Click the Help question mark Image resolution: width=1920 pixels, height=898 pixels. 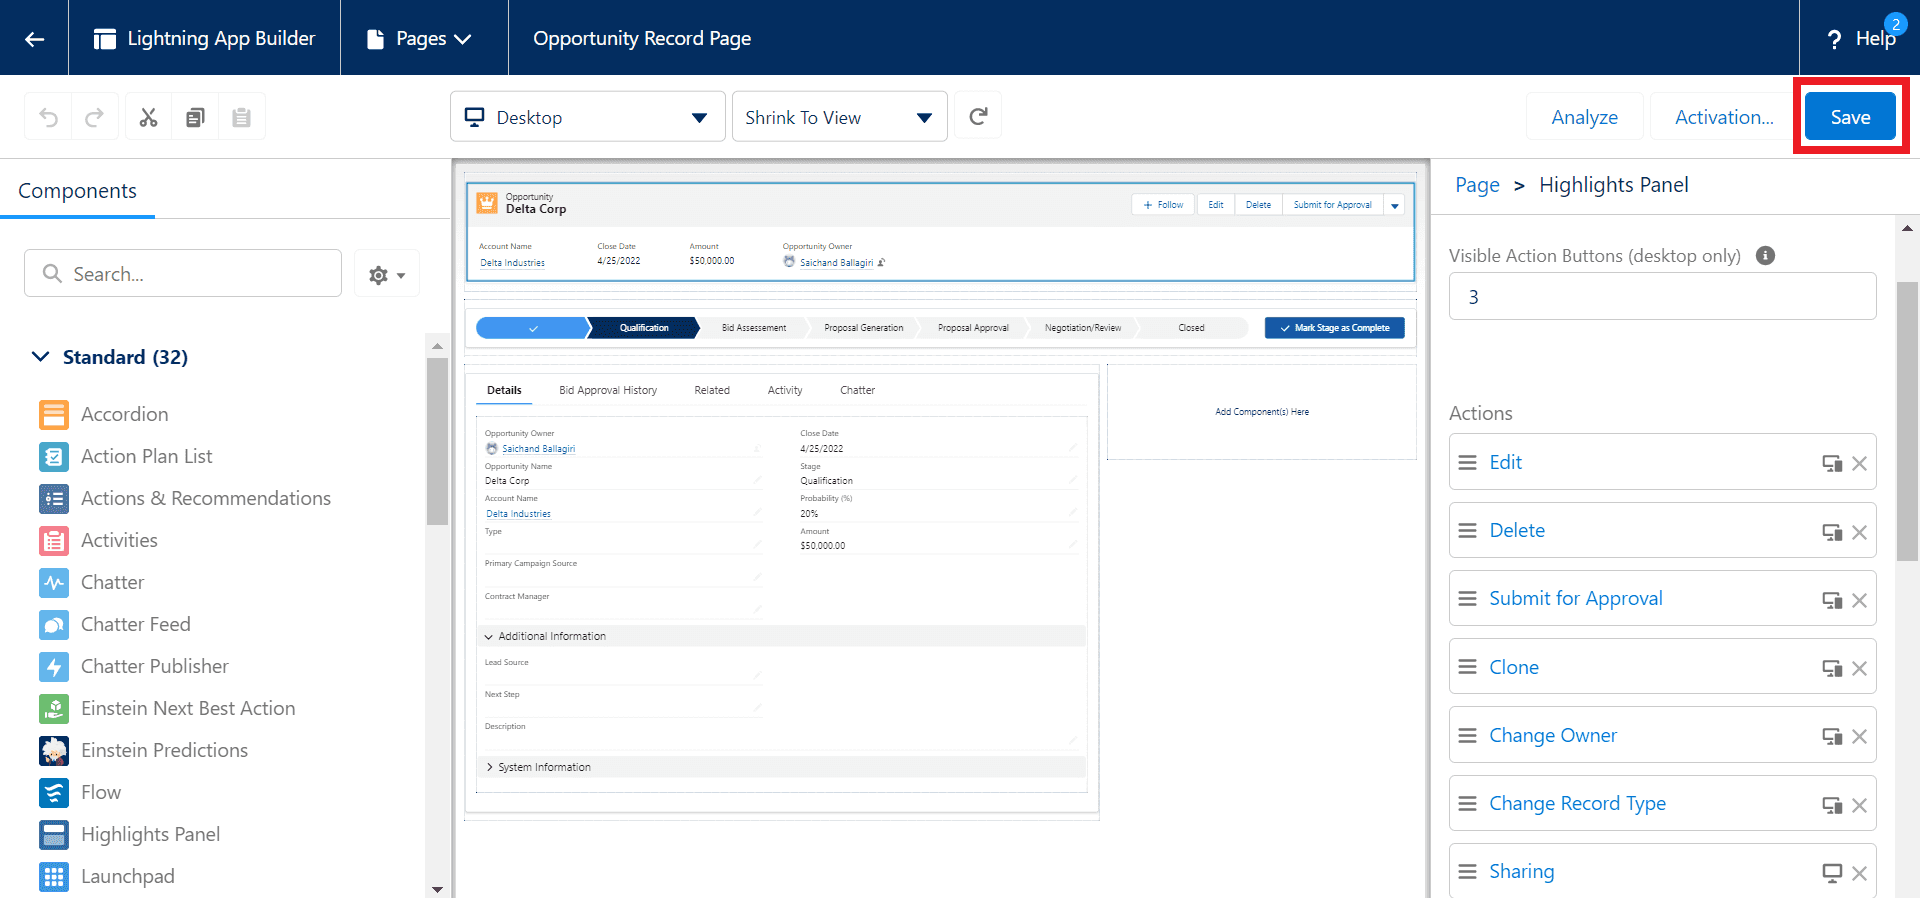1834,39
